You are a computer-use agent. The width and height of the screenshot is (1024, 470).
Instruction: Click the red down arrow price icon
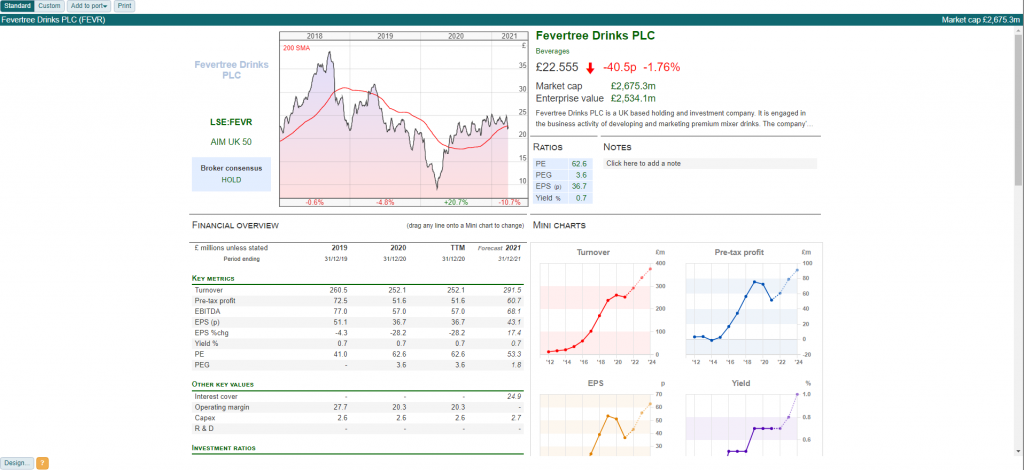pos(590,67)
